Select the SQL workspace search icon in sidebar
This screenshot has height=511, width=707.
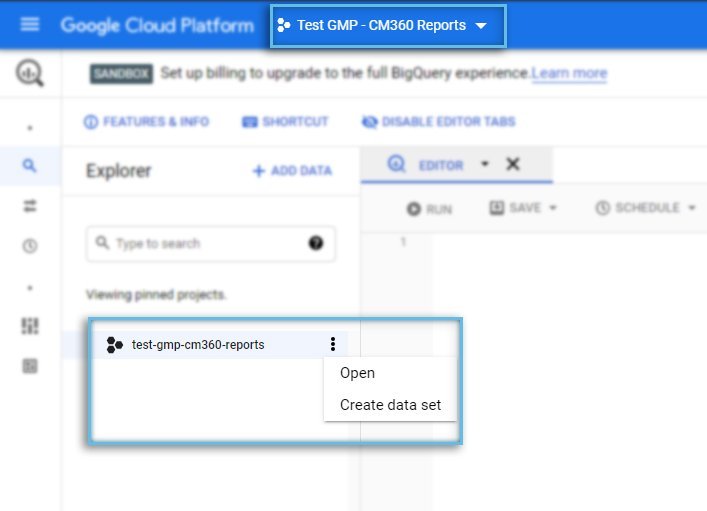(x=30, y=166)
